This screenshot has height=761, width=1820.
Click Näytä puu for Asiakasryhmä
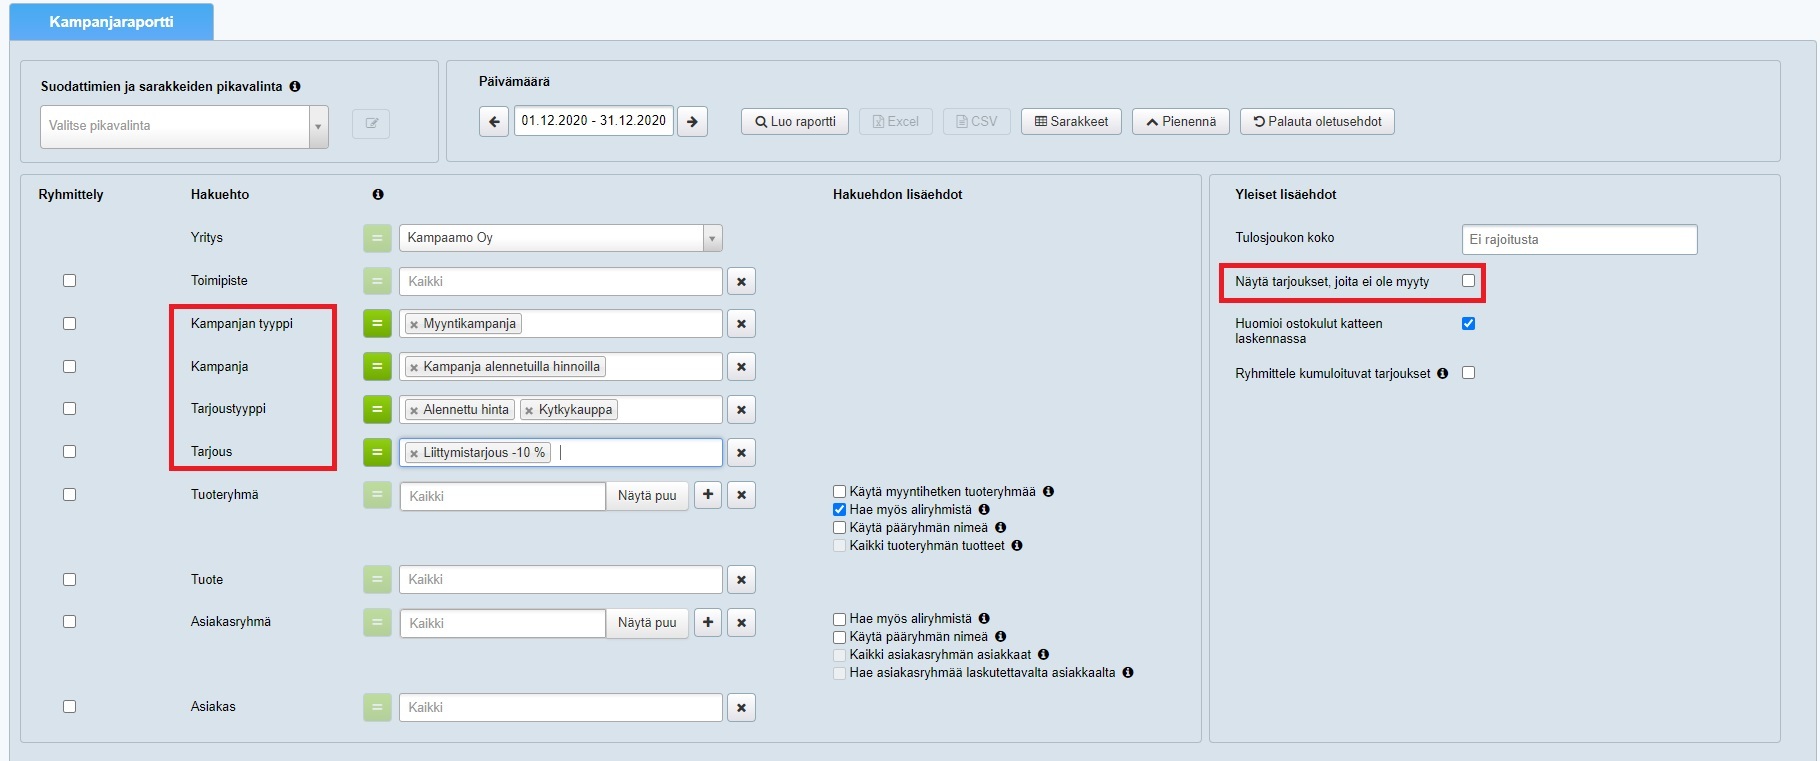(x=647, y=623)
